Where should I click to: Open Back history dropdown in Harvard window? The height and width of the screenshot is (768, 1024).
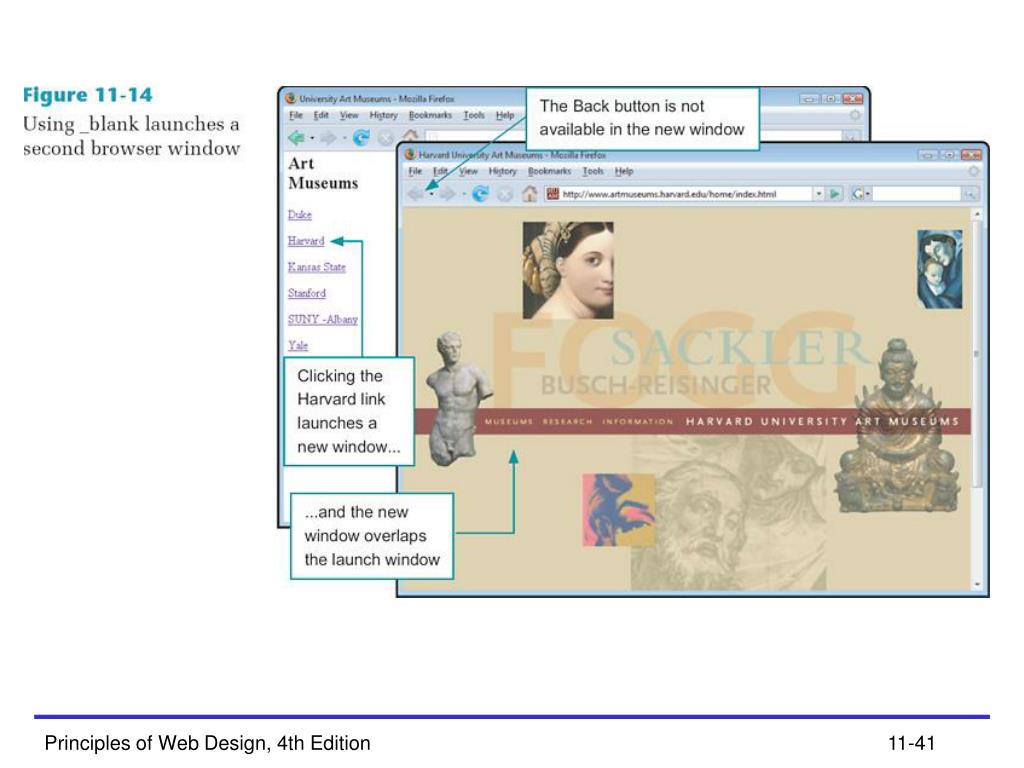click(431, 195)
